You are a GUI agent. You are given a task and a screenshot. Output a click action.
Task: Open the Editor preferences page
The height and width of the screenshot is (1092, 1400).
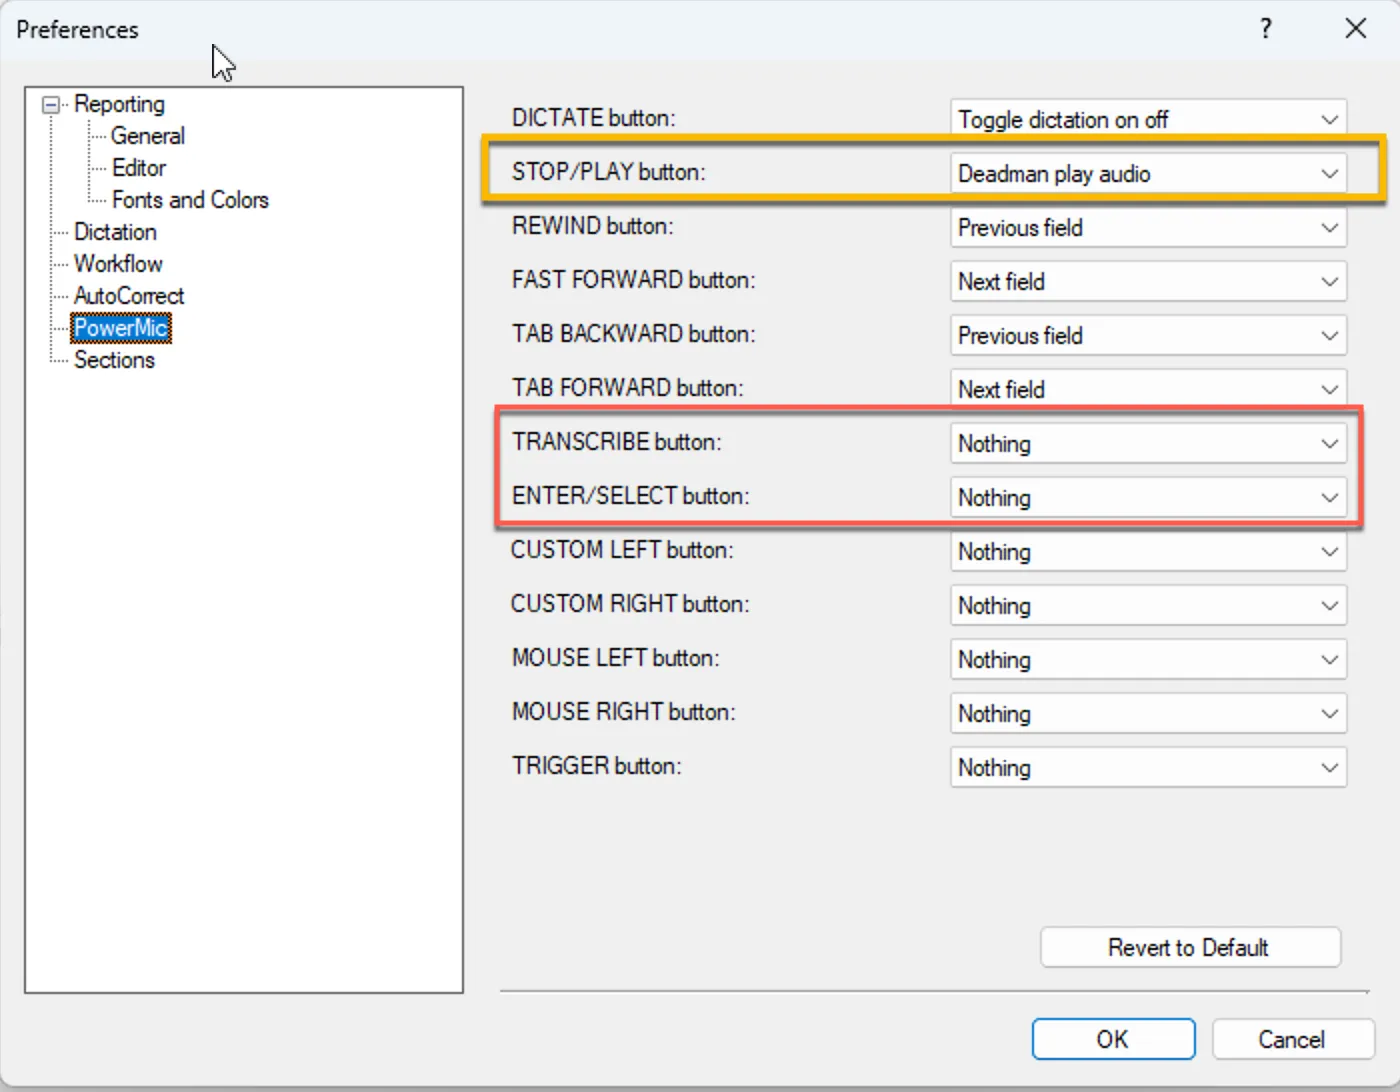[x=138, y=167]
